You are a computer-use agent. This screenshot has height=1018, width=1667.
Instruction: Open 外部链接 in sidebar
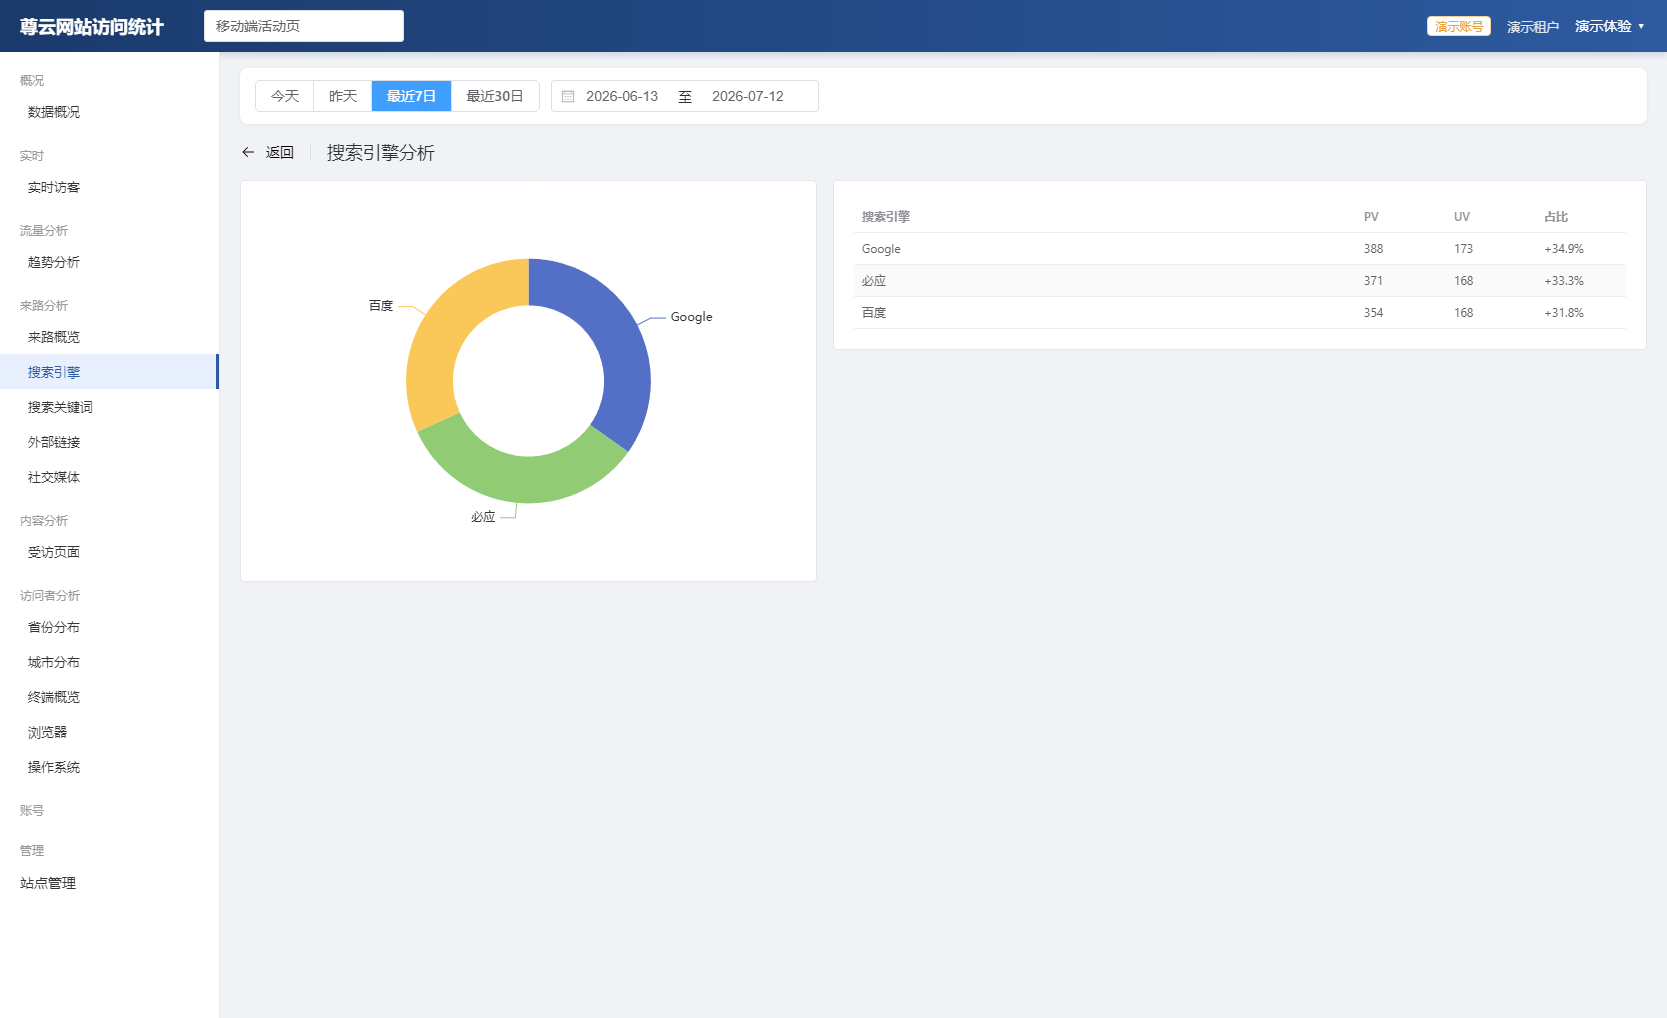point(109,442)
